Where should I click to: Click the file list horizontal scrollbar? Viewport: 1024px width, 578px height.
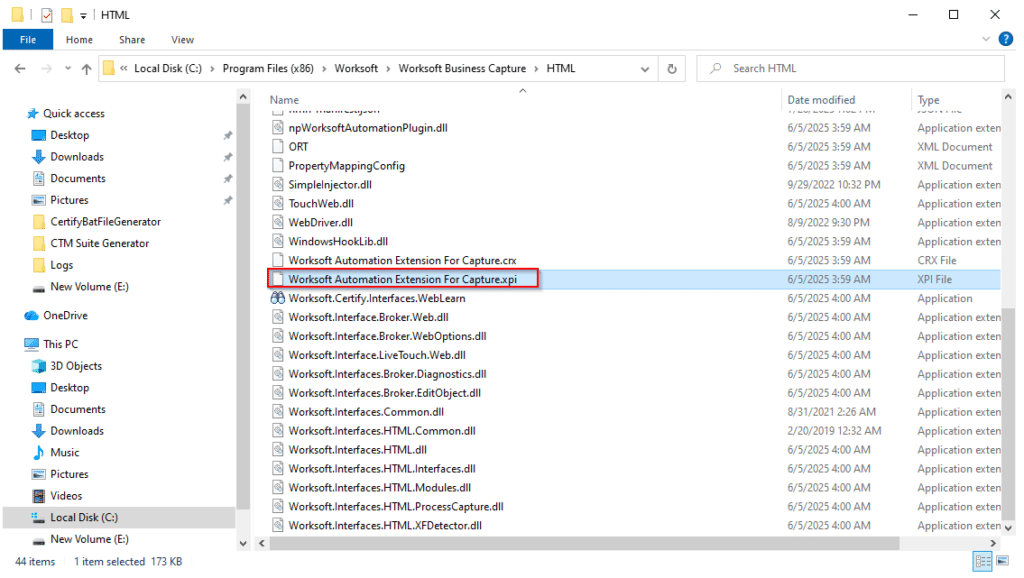tap(584, 543)
